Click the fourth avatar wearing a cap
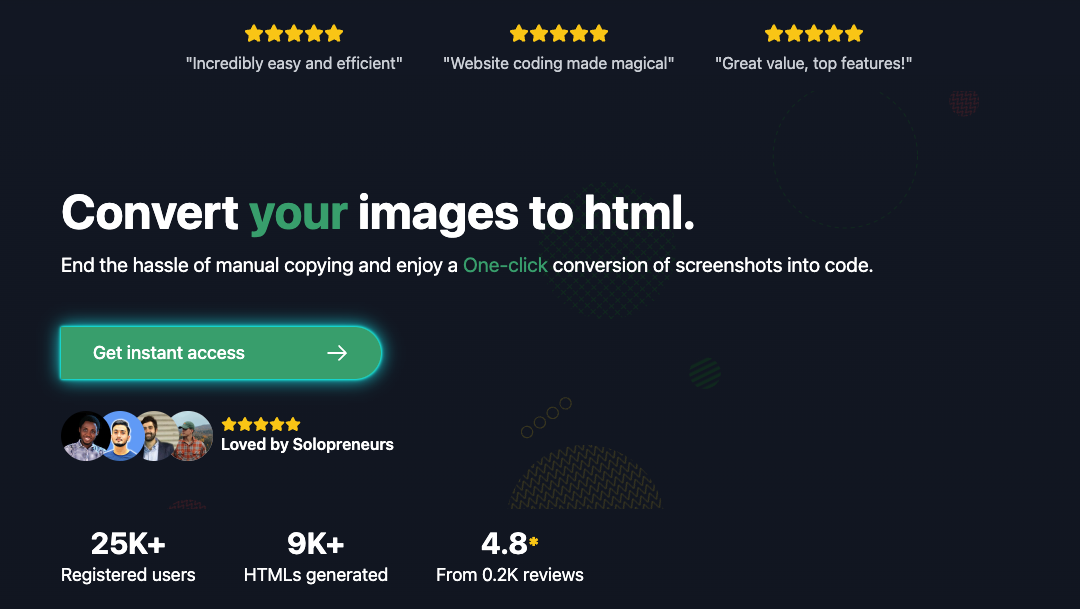The width and height of the screenshot is (1080, 609). pos(190,436)
